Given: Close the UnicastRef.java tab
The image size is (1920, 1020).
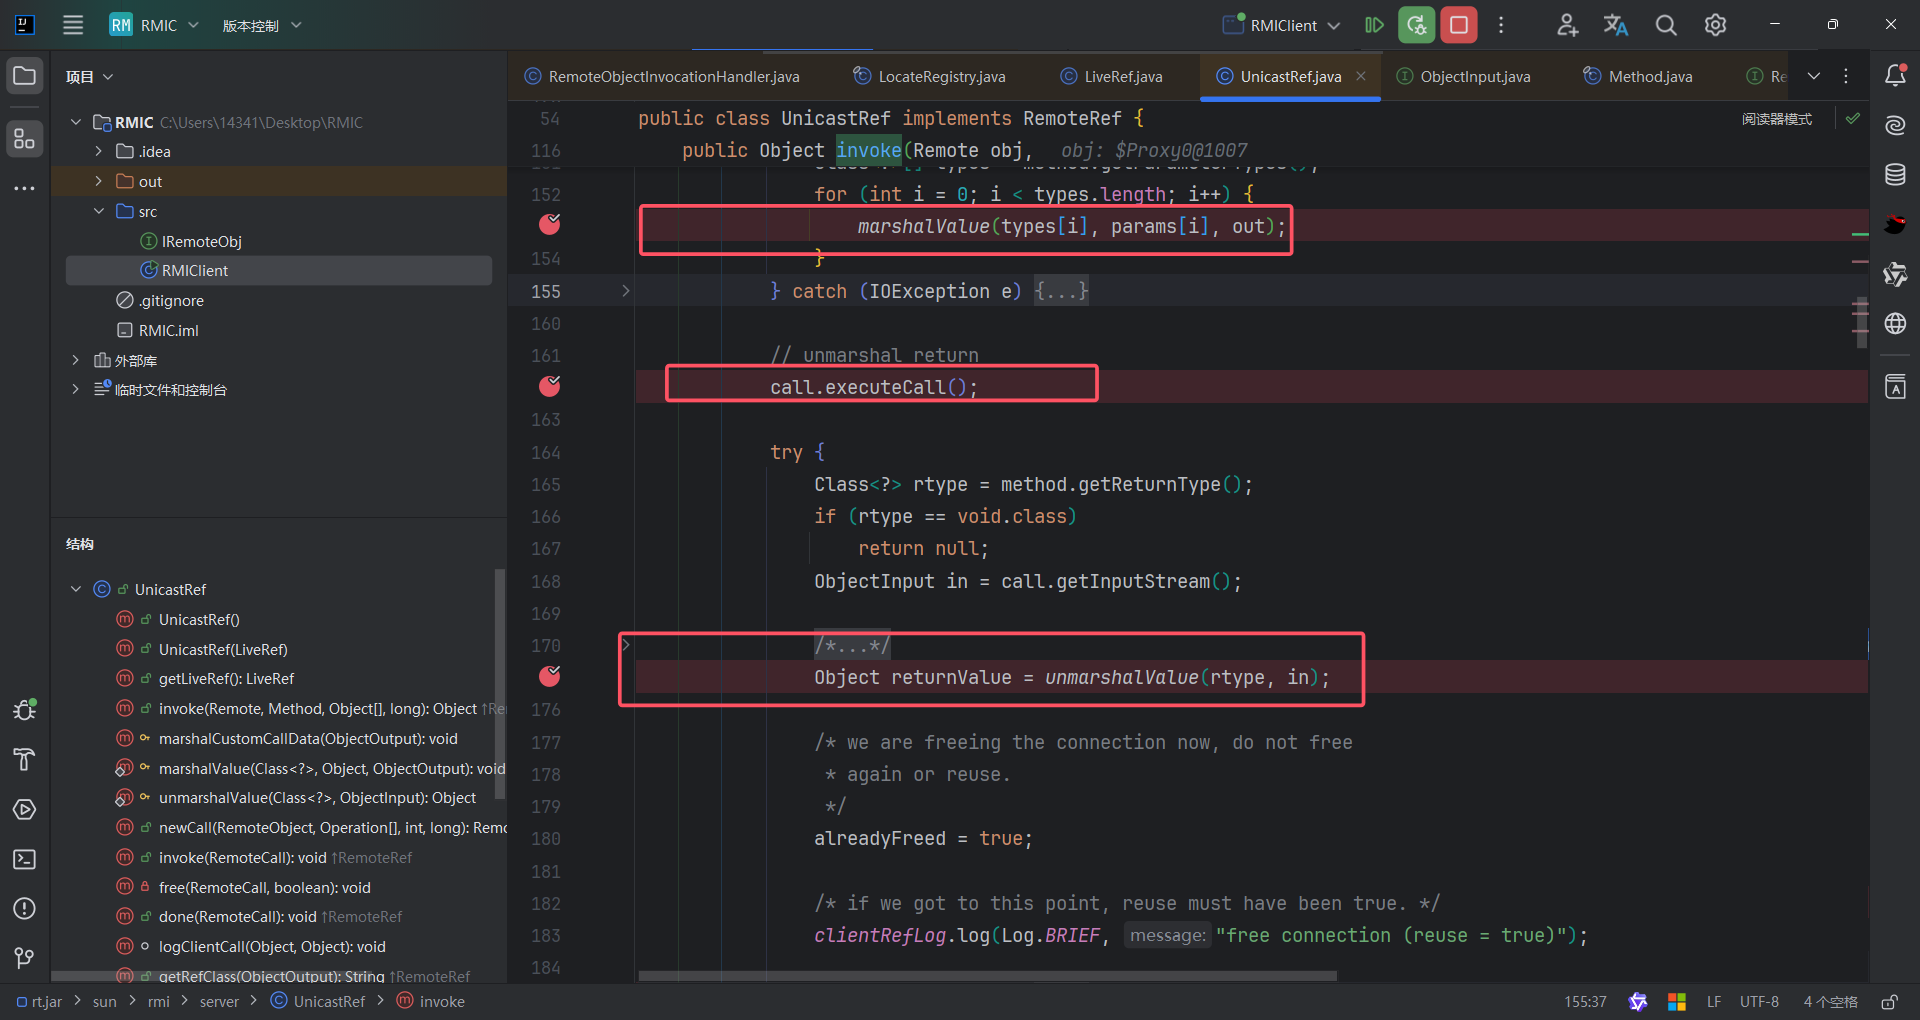Looking at the screenshot, I should coord(1361,76).
